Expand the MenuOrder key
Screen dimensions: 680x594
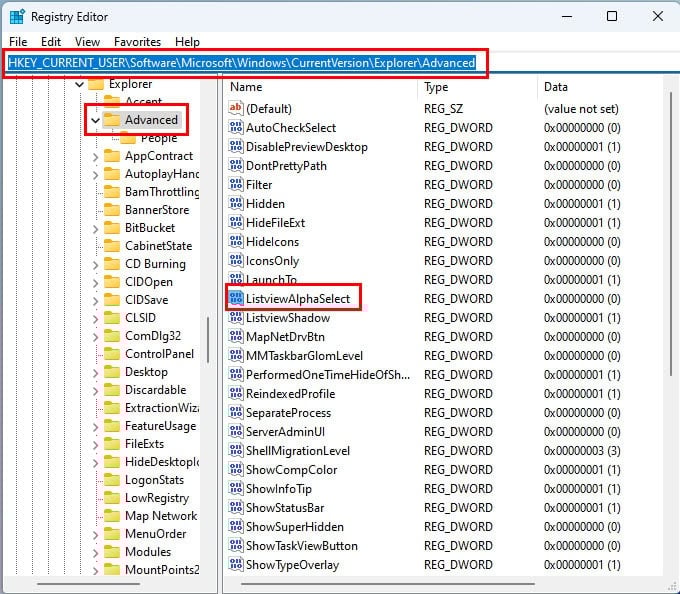(x=95, y=535)
